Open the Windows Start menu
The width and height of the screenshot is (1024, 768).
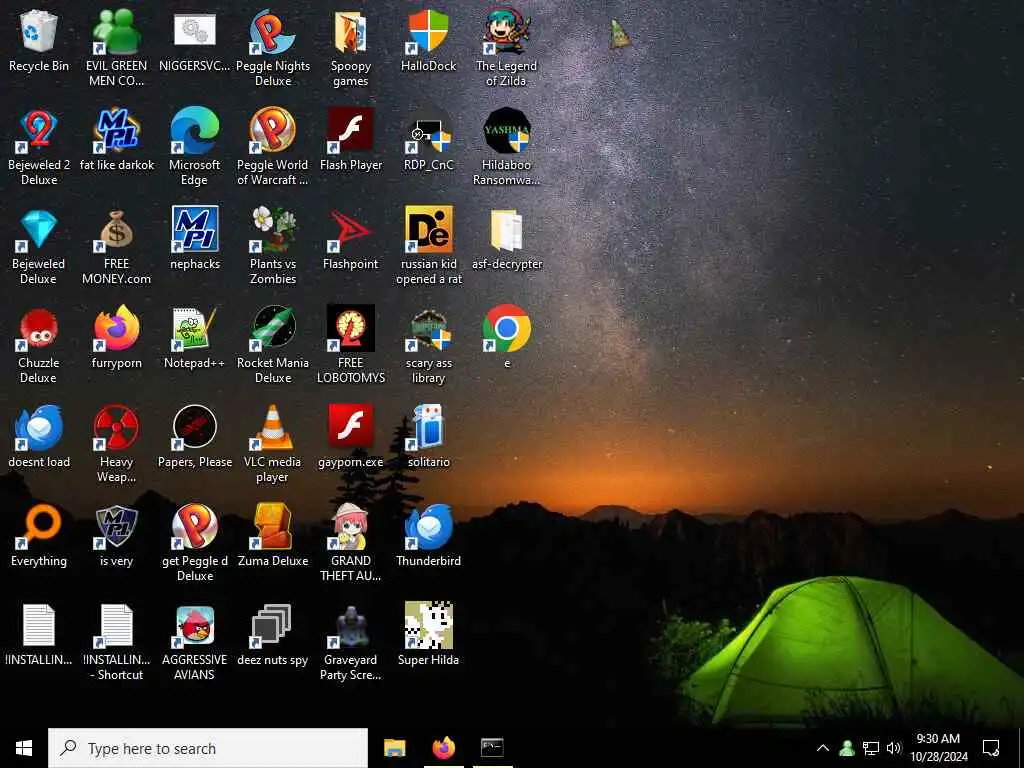click(24, 748)
